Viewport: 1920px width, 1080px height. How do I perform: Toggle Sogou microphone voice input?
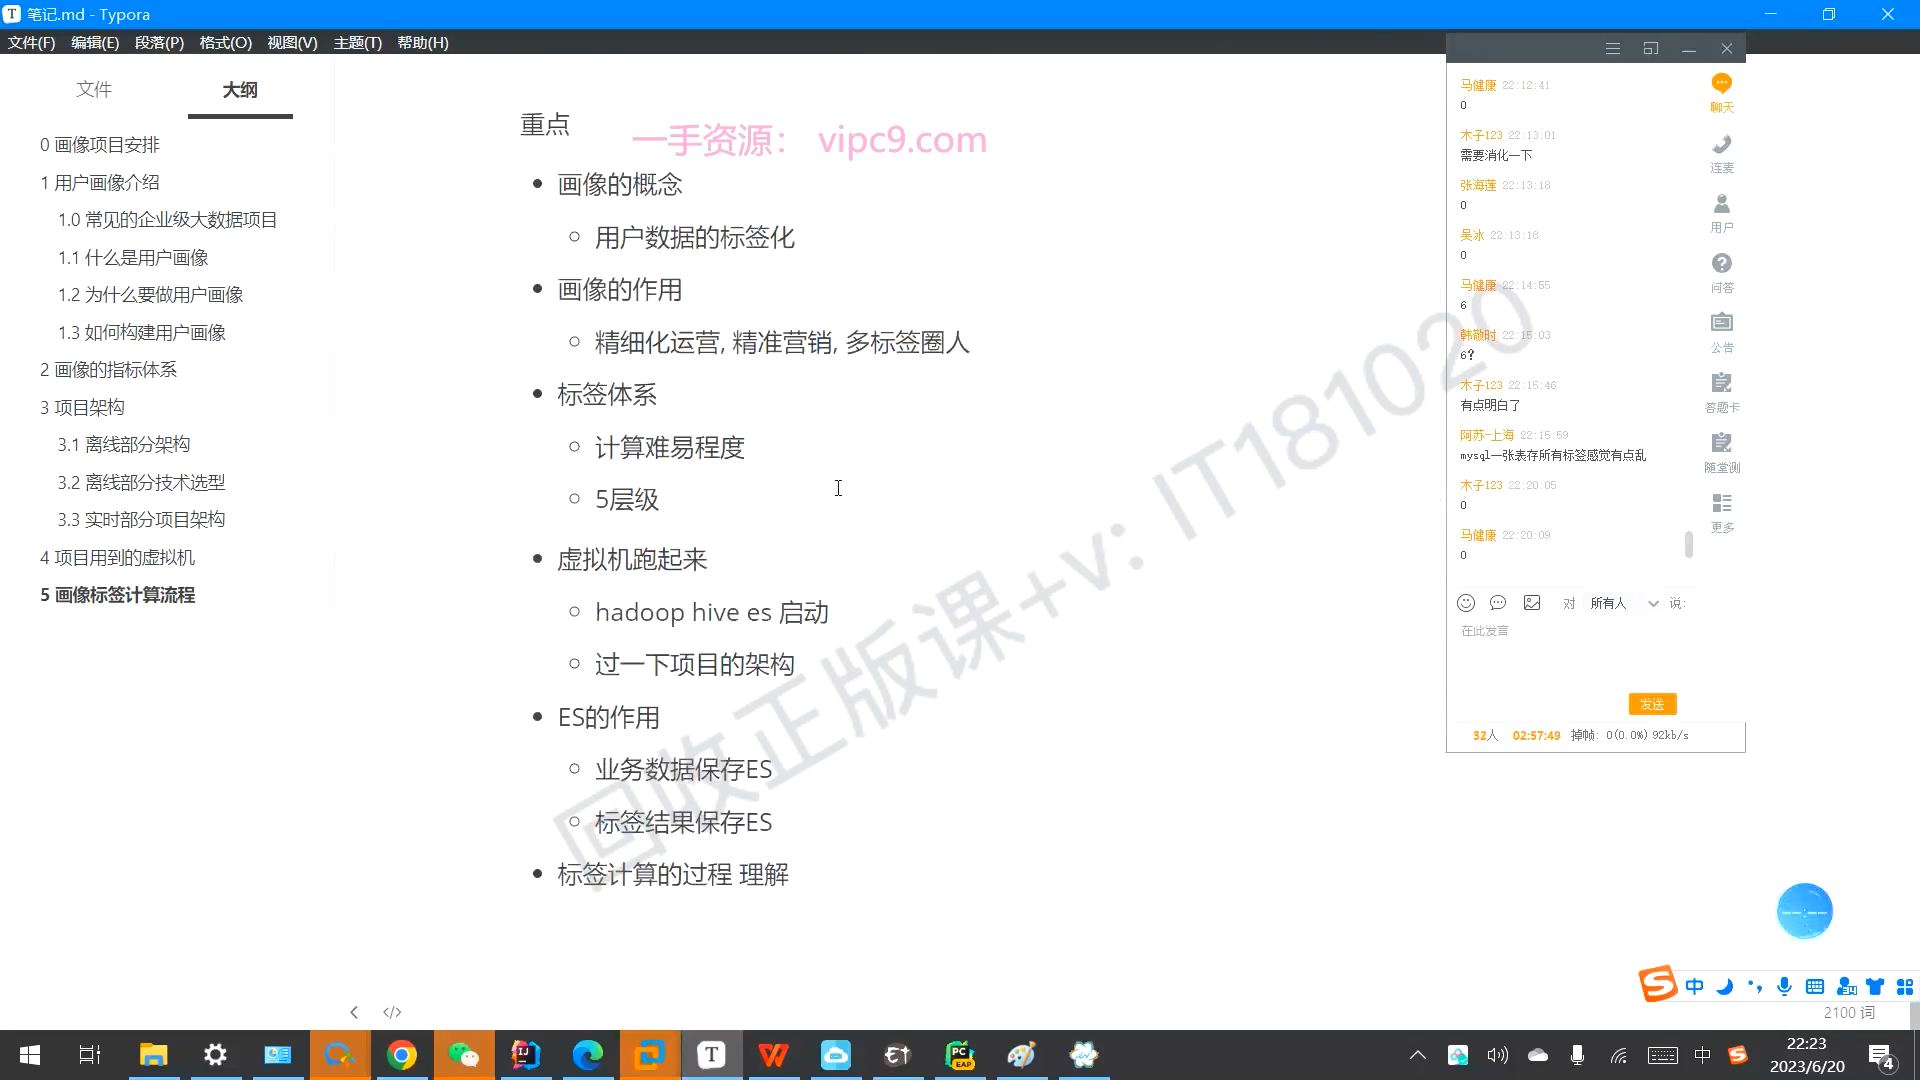1784,987
